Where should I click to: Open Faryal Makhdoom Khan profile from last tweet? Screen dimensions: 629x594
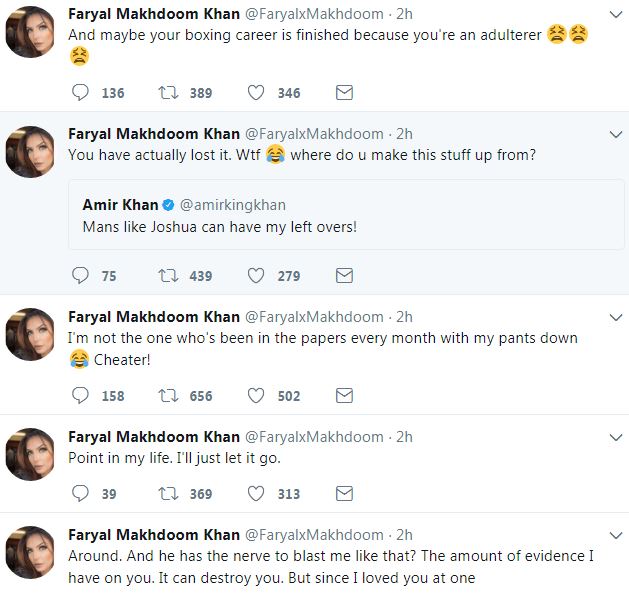[153, 534]
